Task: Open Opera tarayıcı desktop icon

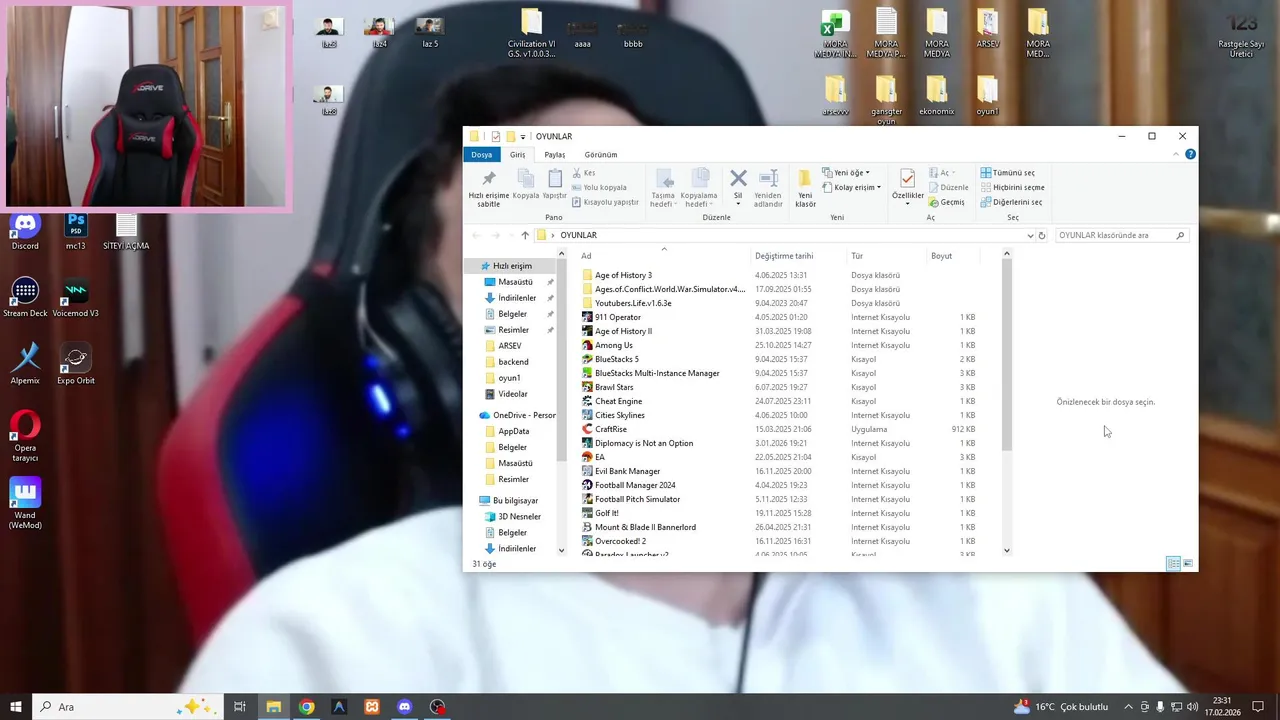Action: tap(25, 436)
